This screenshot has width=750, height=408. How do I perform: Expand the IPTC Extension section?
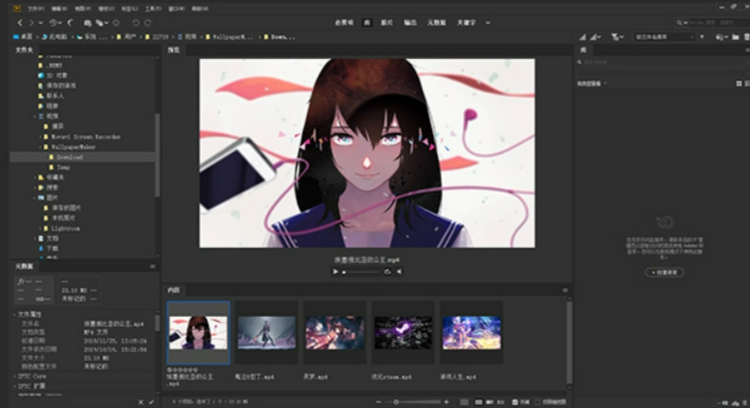(x=14, y=386)
